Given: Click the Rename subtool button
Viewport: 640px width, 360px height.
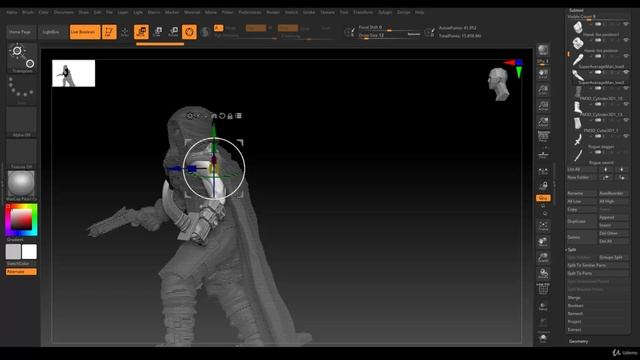Looking at the screenshot, I should click(581, 193).
